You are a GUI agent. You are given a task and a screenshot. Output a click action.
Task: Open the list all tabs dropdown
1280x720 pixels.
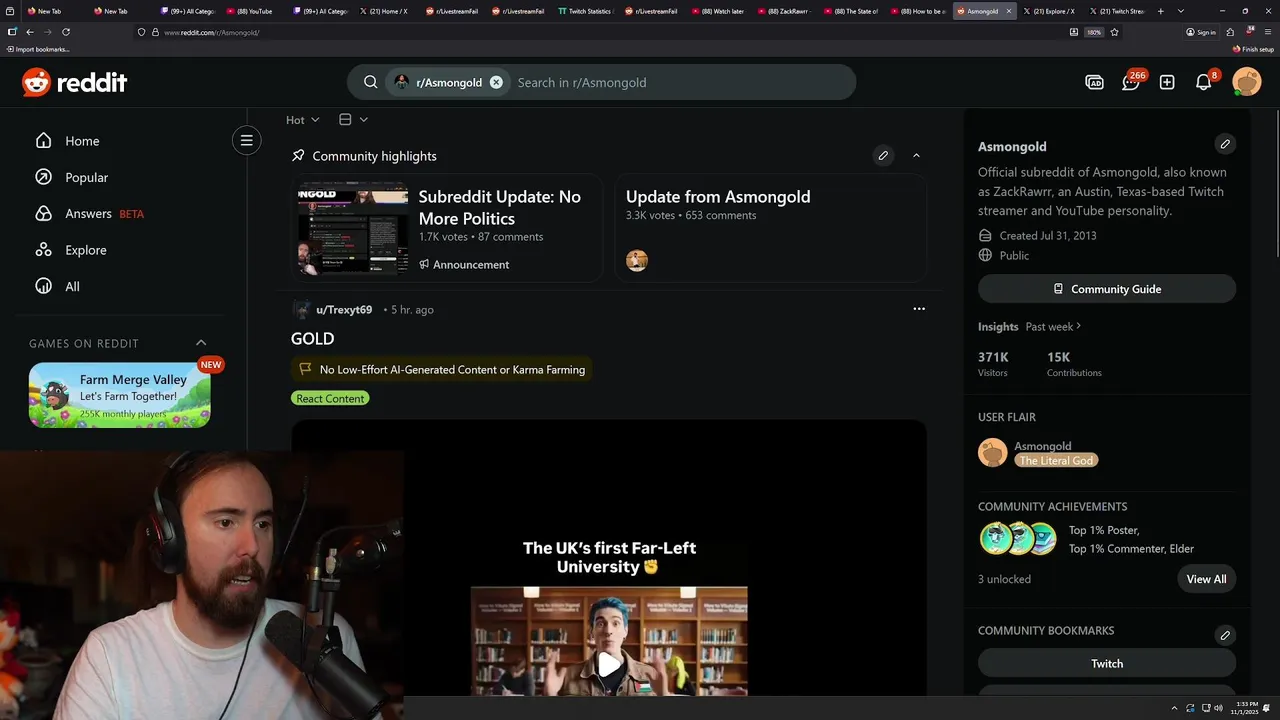(x=1181, y=11)
